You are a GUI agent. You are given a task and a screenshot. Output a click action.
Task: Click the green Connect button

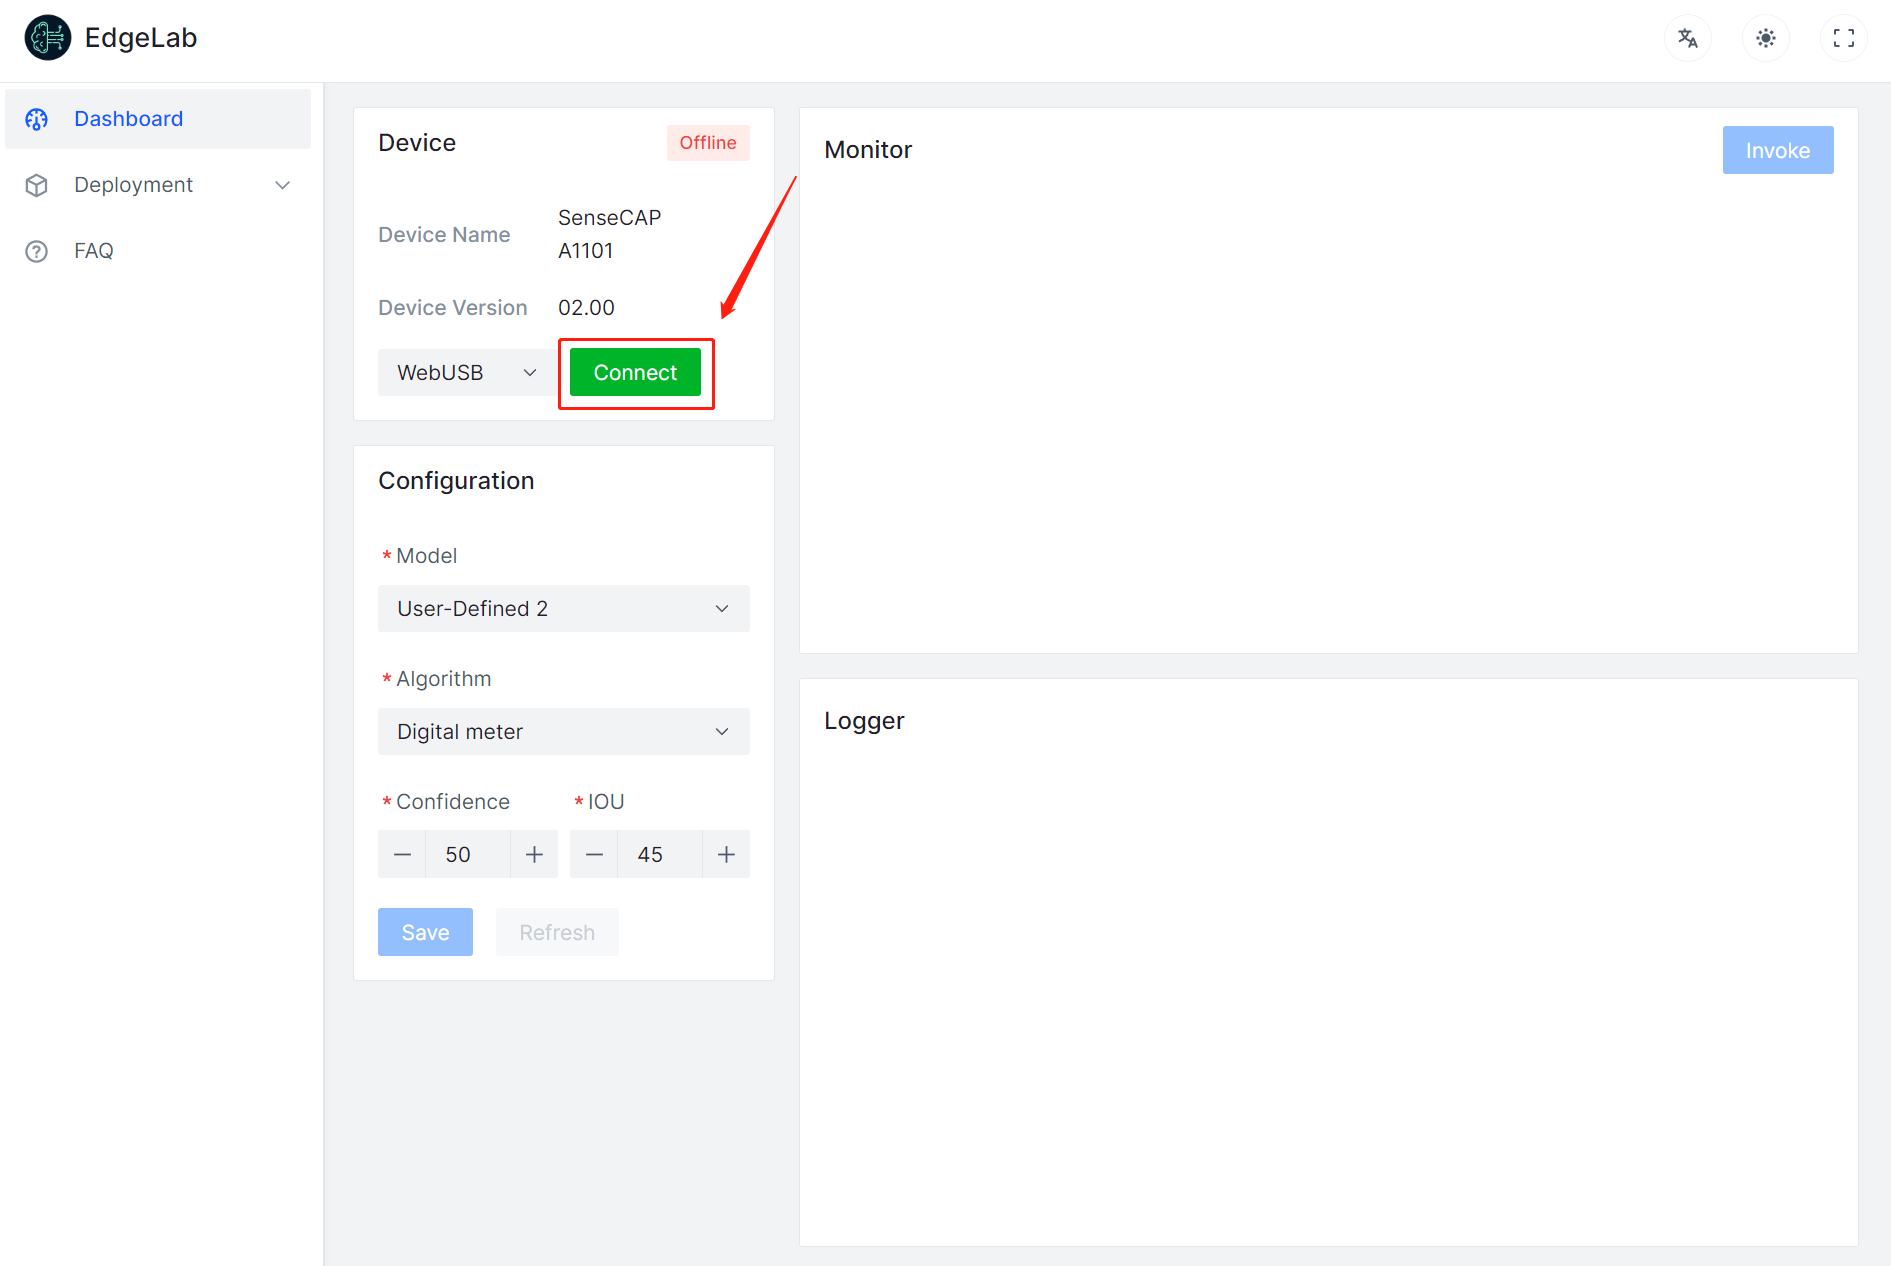point(635,372)
